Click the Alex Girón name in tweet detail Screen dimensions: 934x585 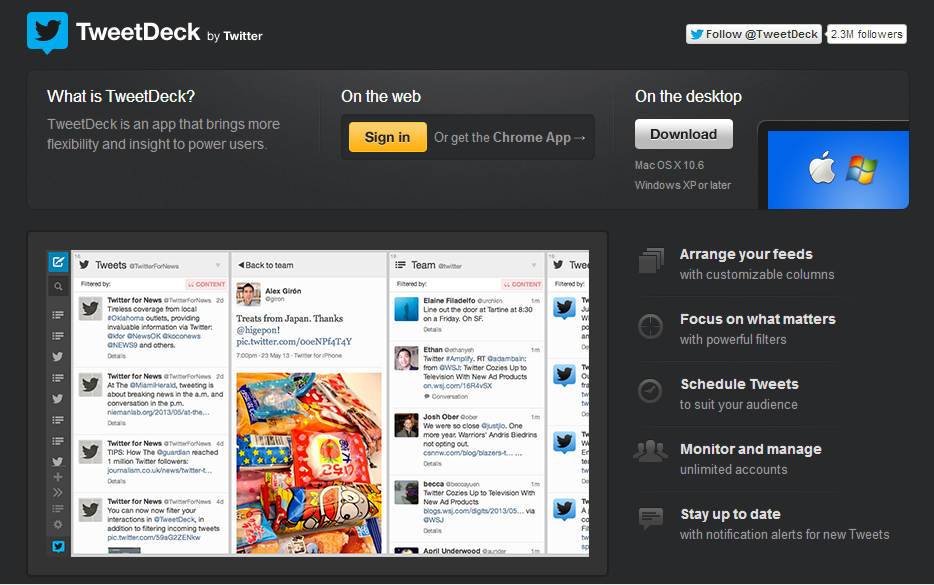click(283, 291)
